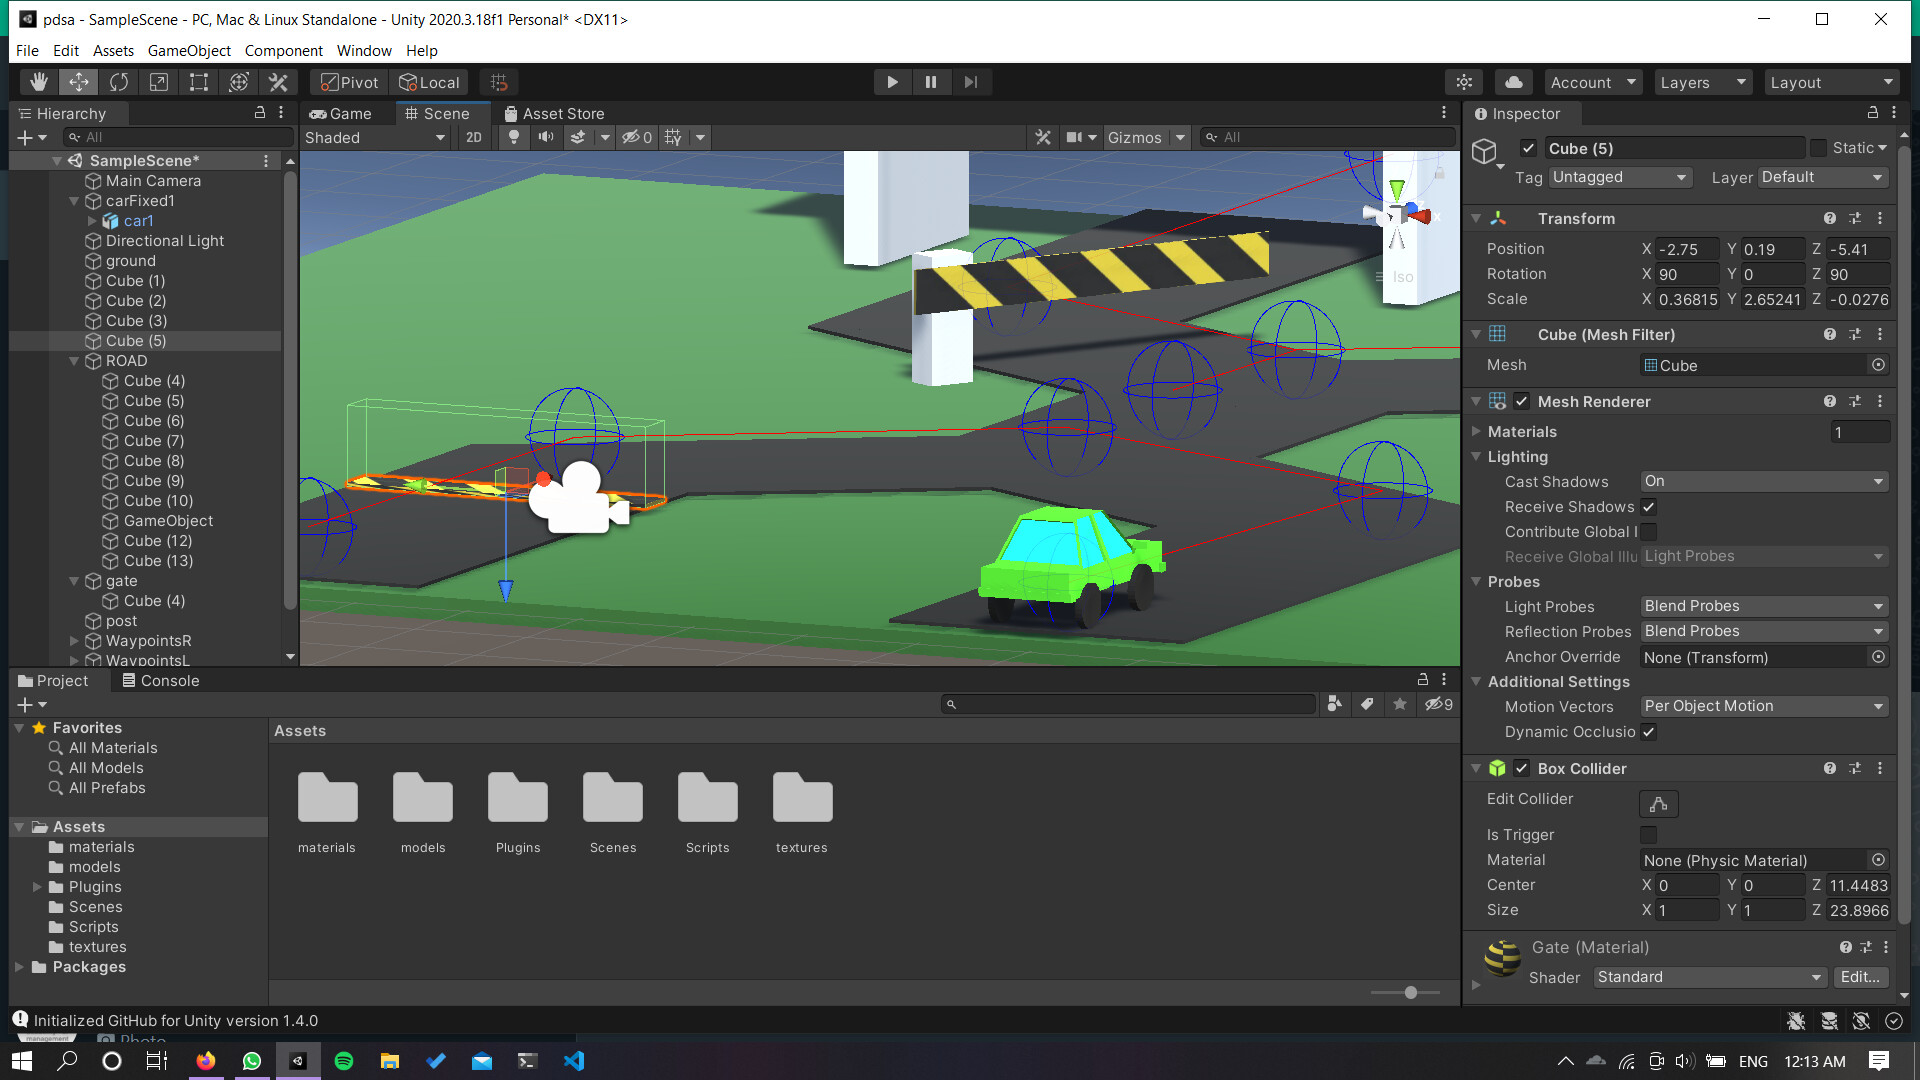Click Edit... on the Gate material shader
Image resolution: width=1920 pixels, height=1080 pixels.
tap(1860, 977)
